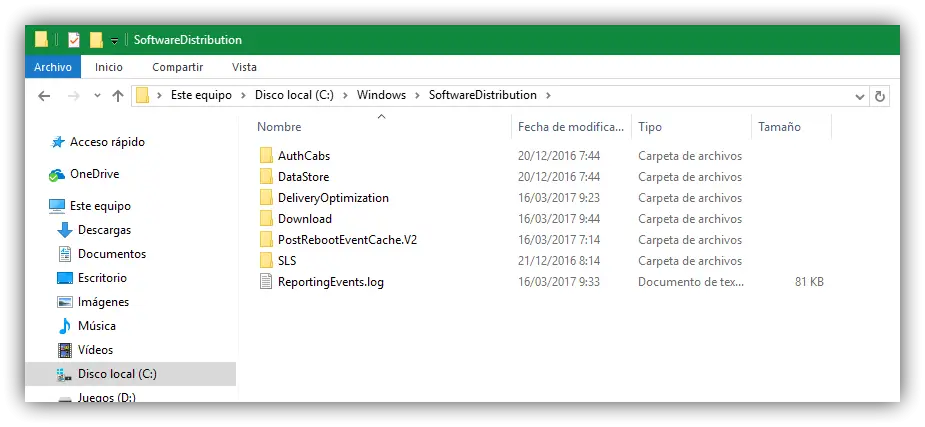This screenshot has width=925, height=427.
Task: Open Vídeos in the navigation pane
Action: [x=96, y=350]
